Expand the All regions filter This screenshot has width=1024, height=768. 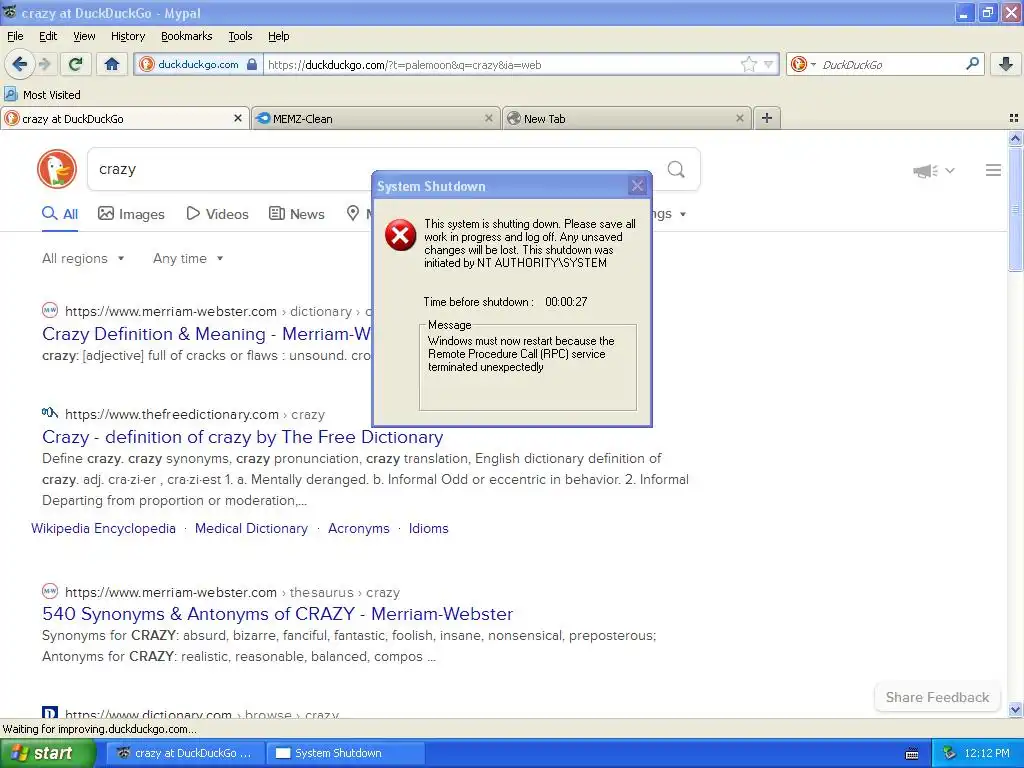click(x=83, y=259)
